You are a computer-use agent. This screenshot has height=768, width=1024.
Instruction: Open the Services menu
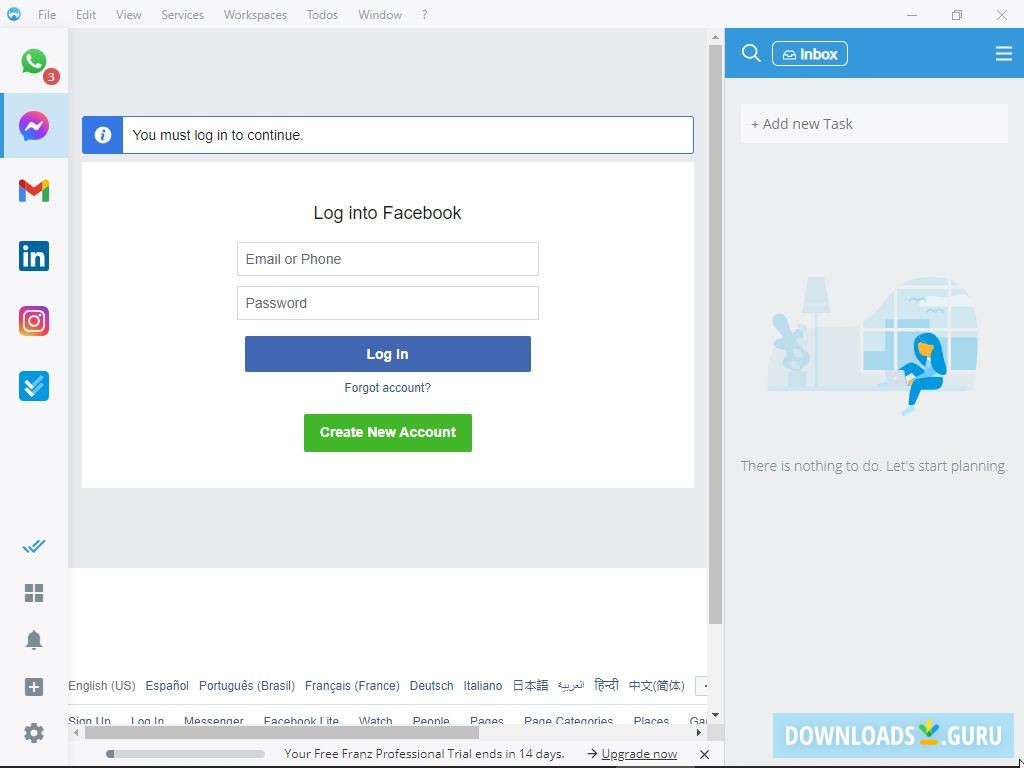183,14
